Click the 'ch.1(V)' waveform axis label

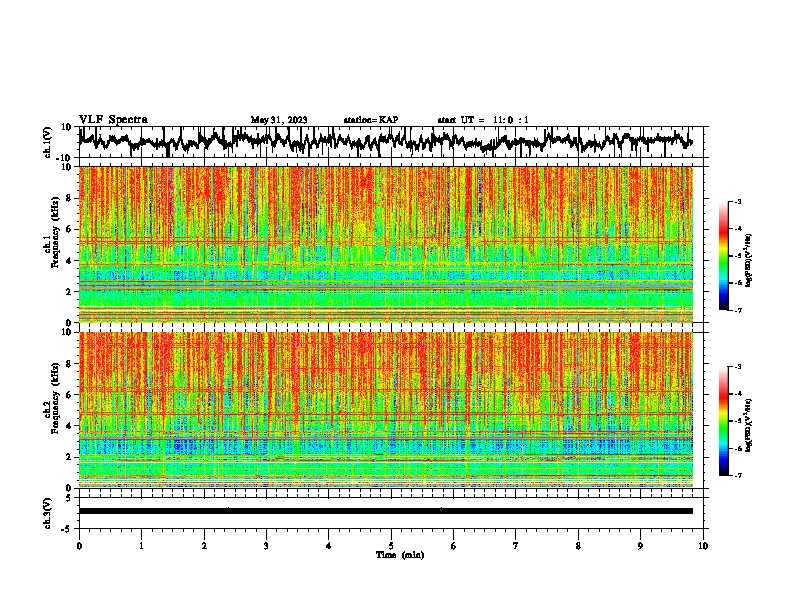tap(48, 142)
